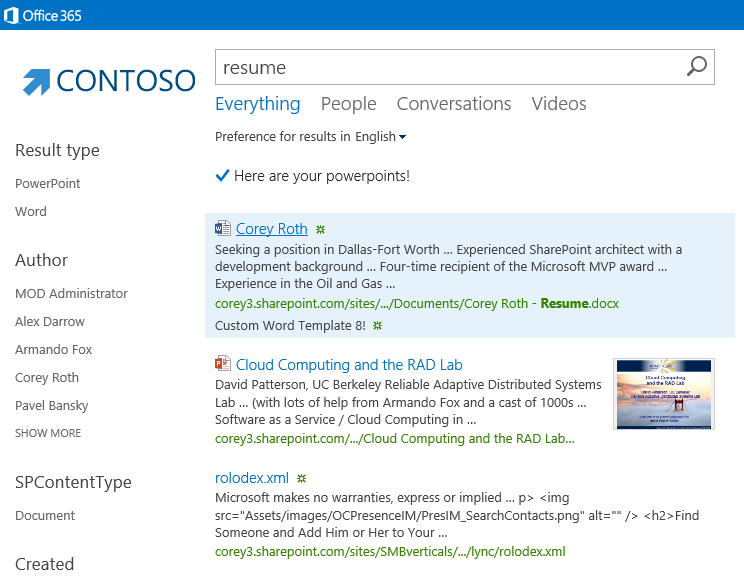744x580 pixels.
Task: Click the lync/rolodex.xml URL
Action: click(x=390, y=552)
